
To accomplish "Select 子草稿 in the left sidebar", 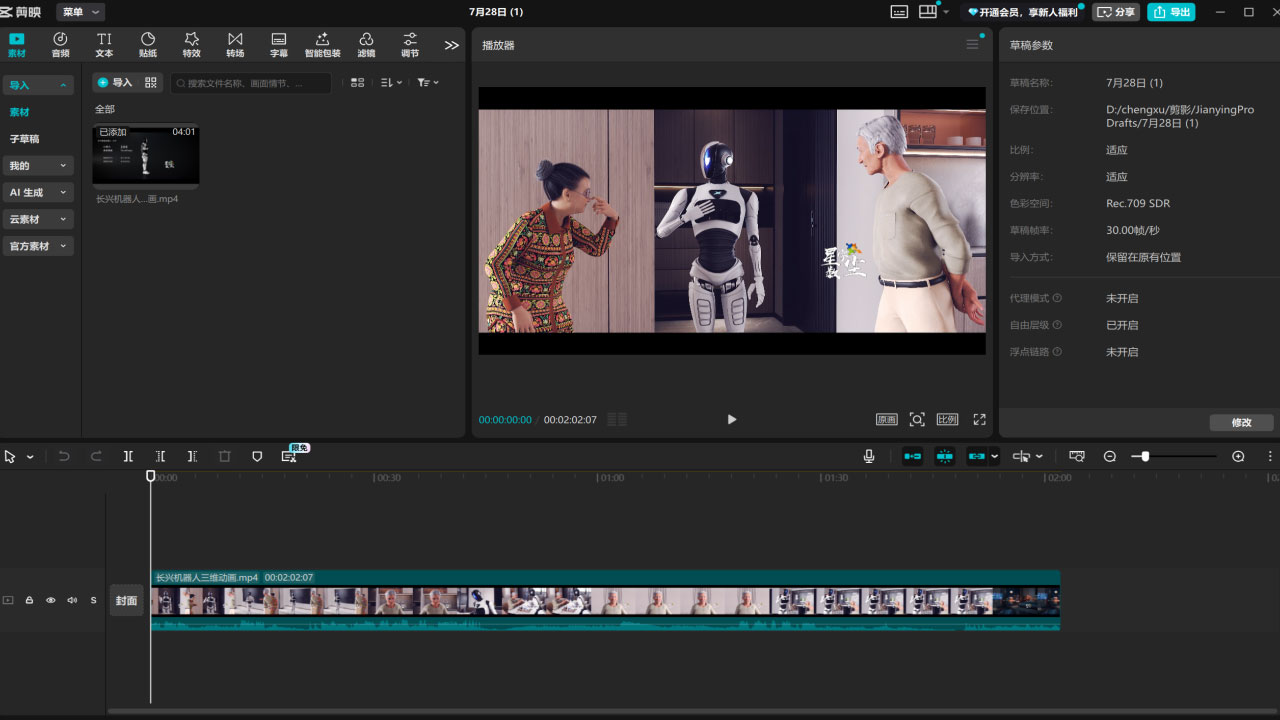I will pos(25,139).
